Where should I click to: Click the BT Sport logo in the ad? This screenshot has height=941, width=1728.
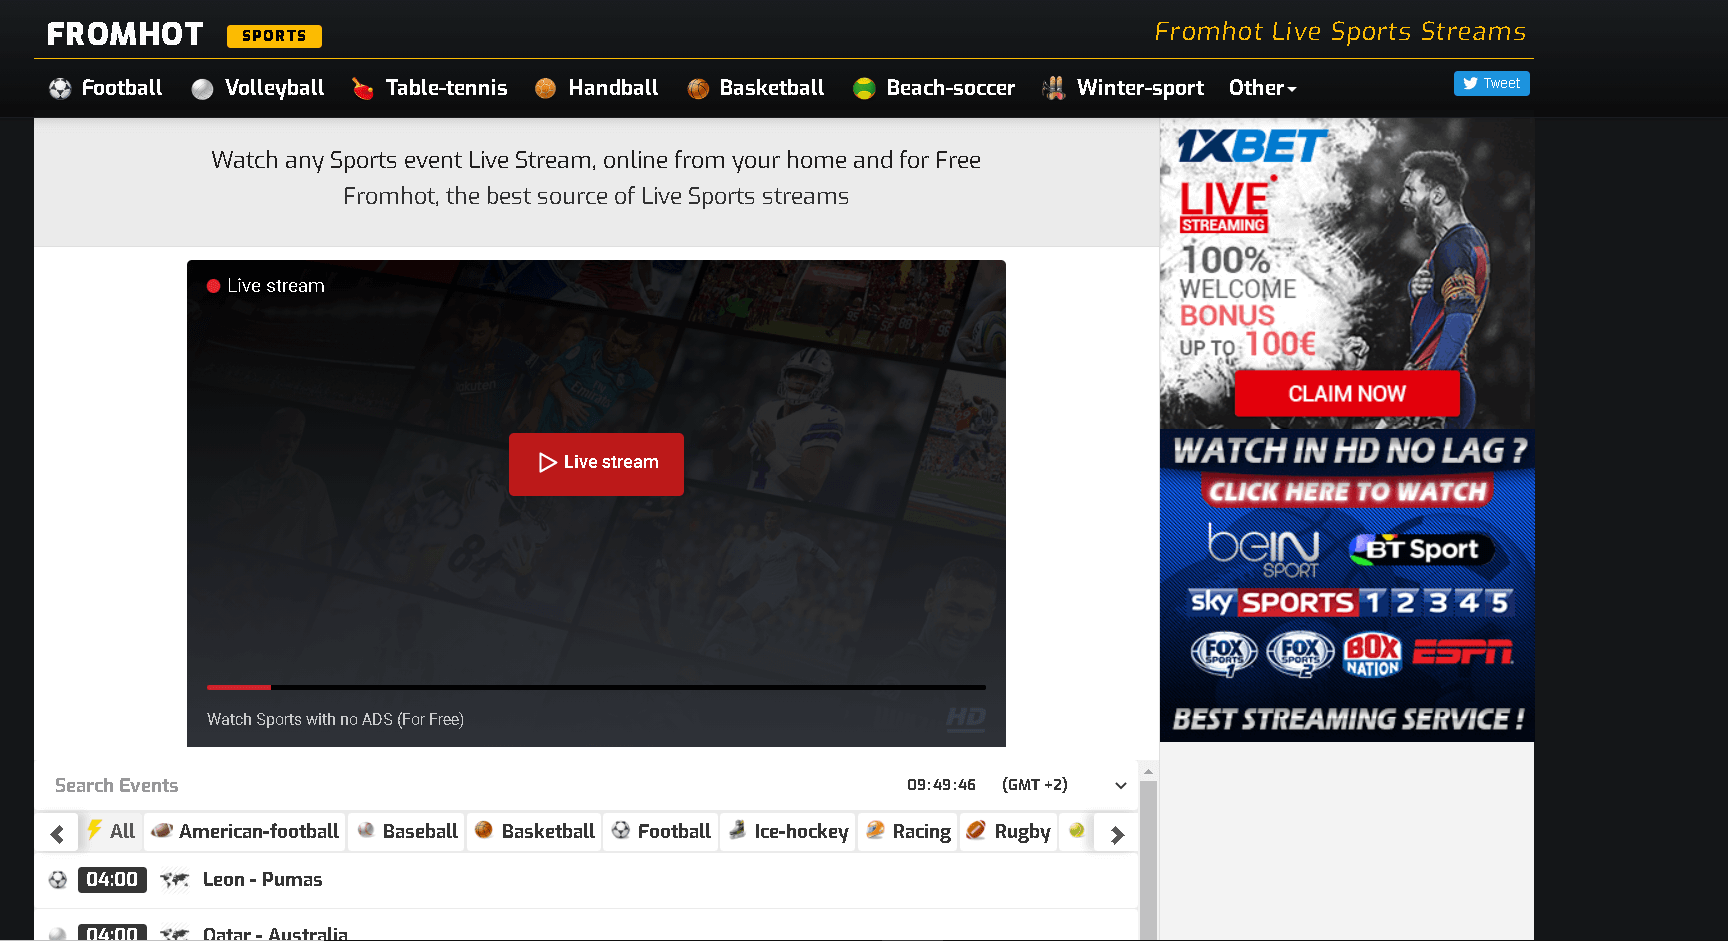(x=1421, y=549)
